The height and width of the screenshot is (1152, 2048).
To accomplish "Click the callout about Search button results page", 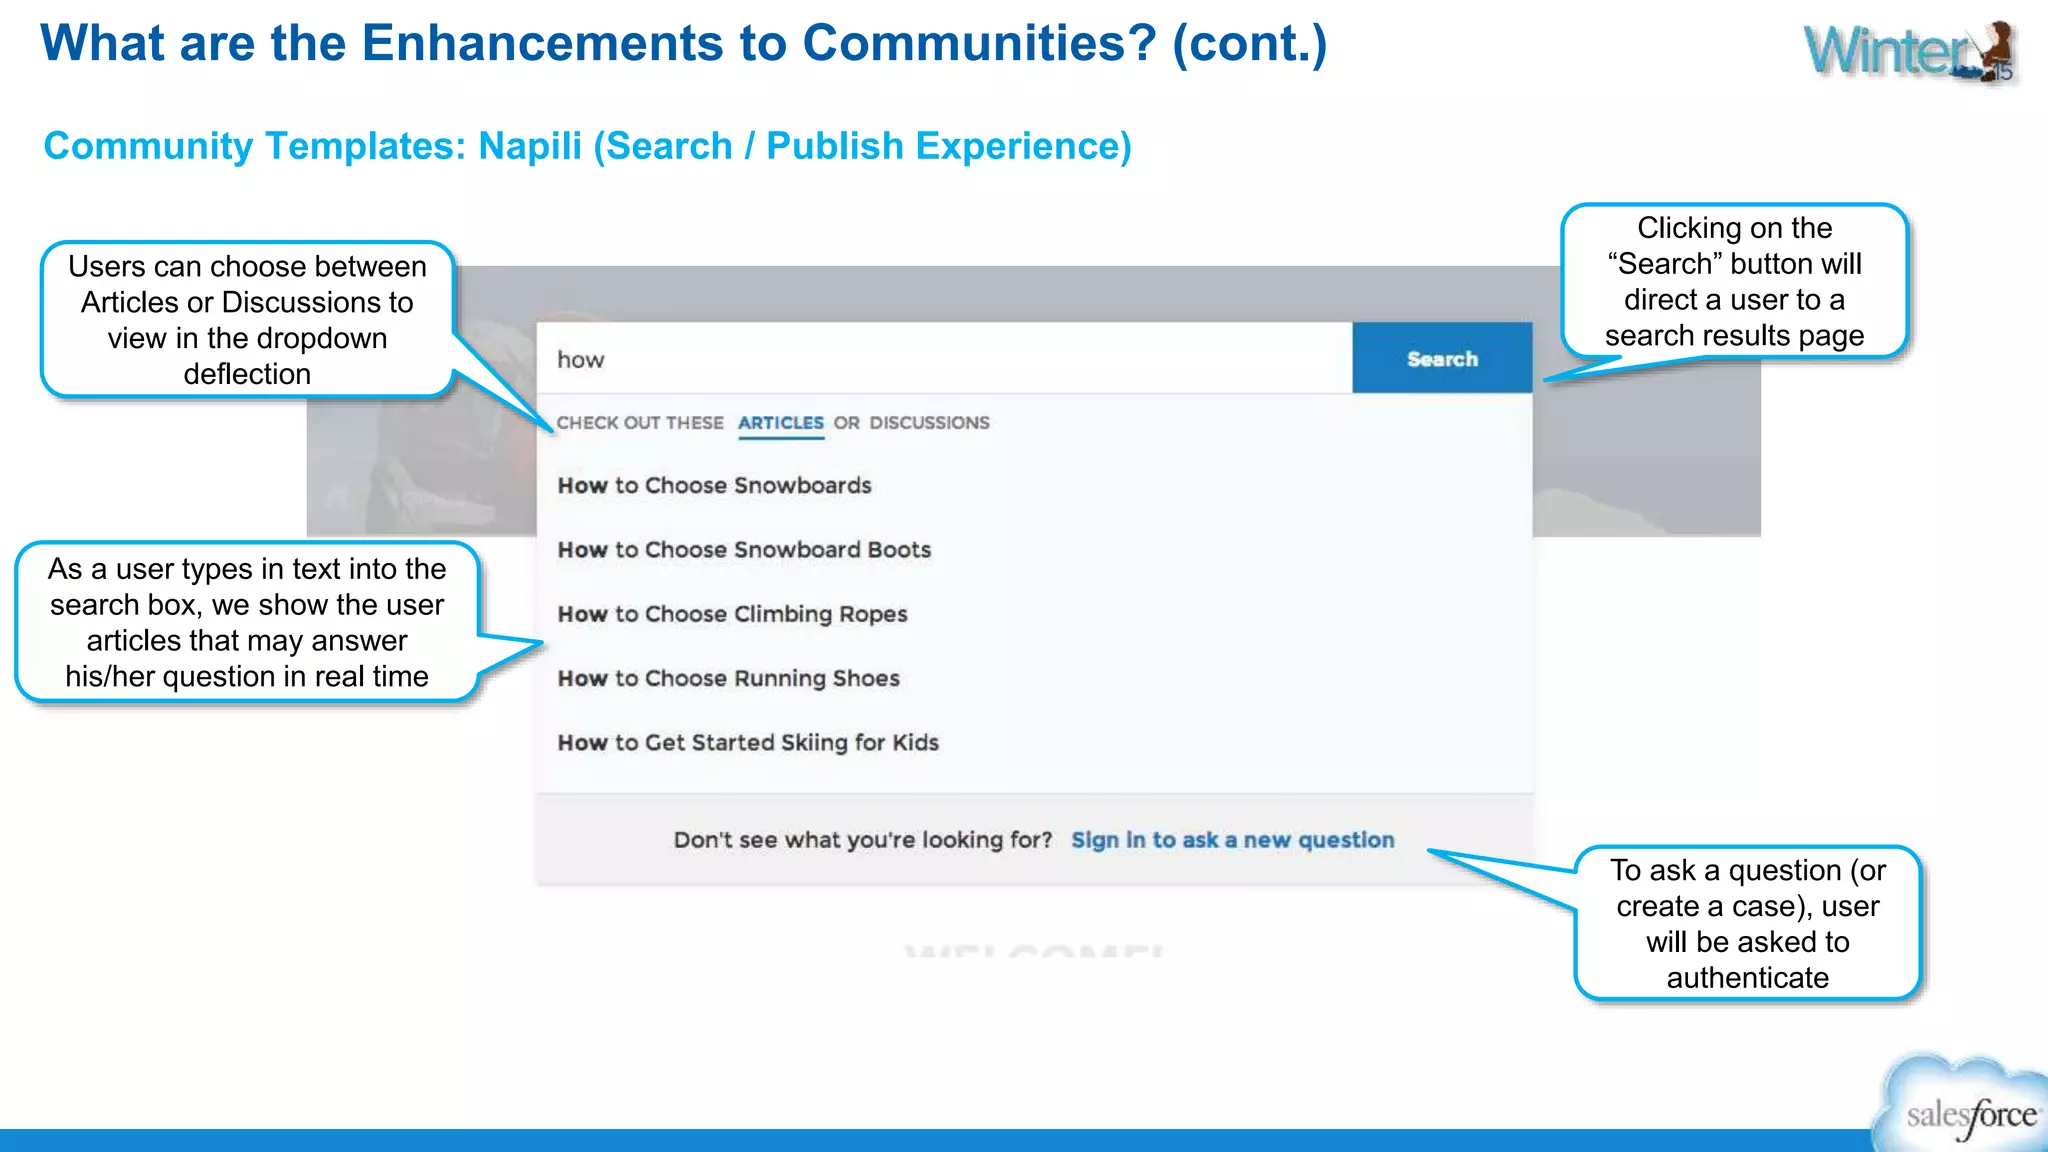I will pos(1734,282).
